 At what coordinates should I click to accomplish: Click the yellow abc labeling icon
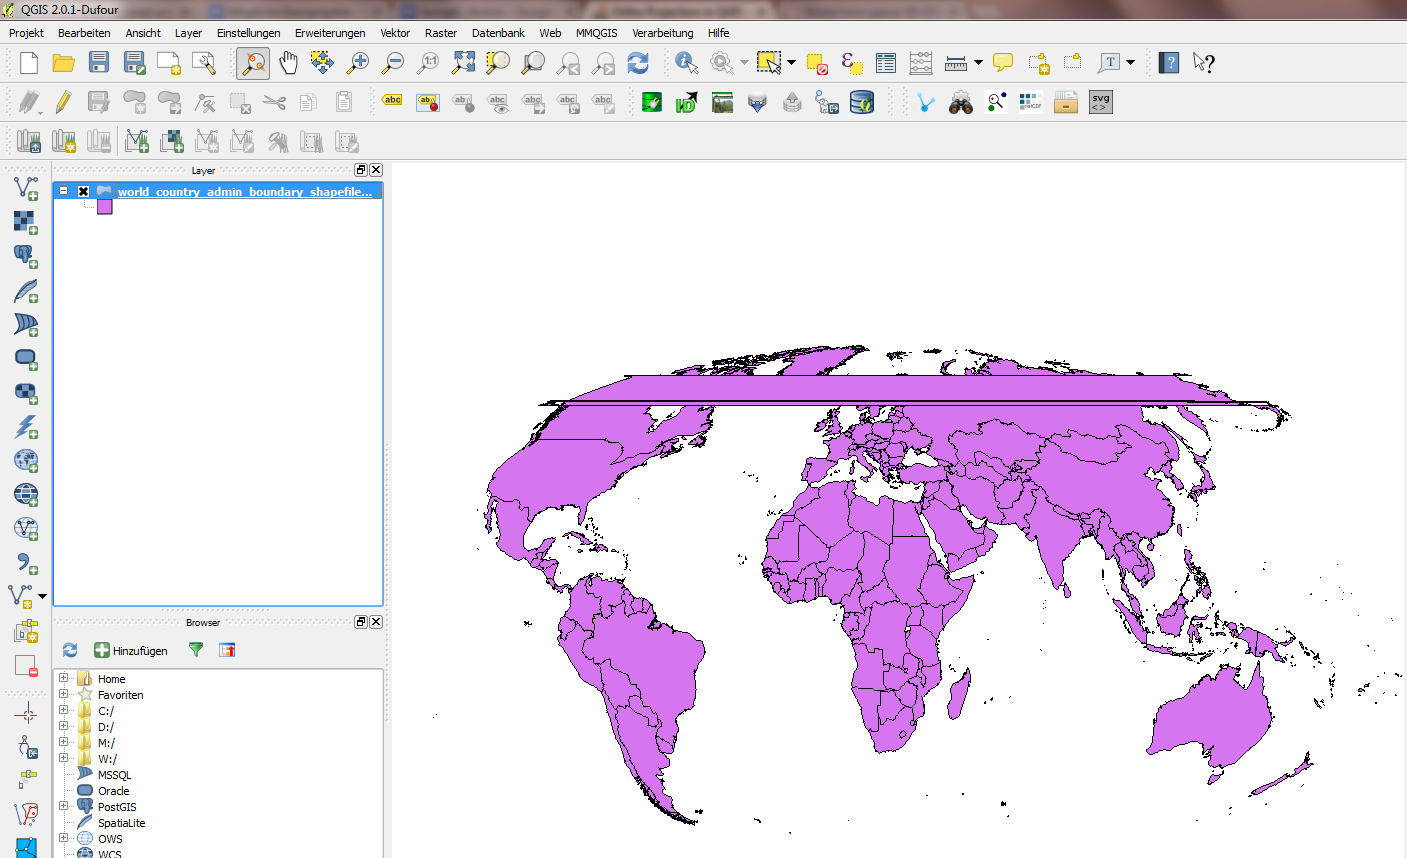(393, 101)
